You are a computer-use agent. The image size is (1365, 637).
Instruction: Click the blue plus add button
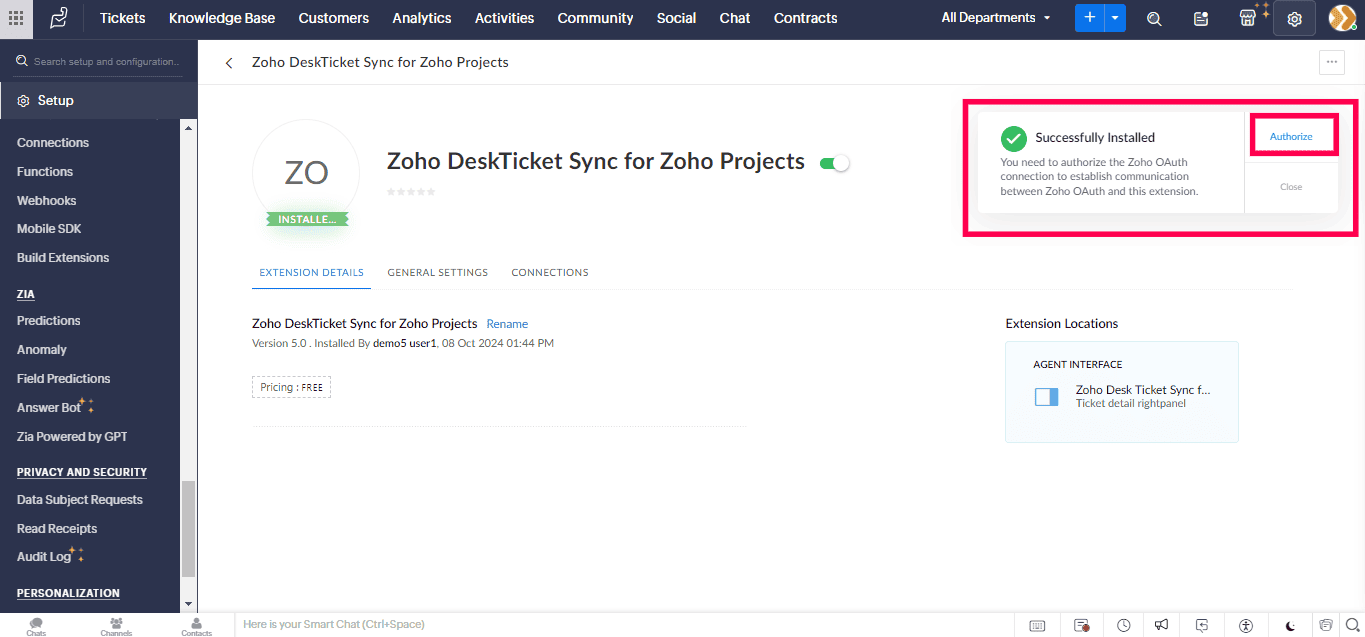[1089, 18]
